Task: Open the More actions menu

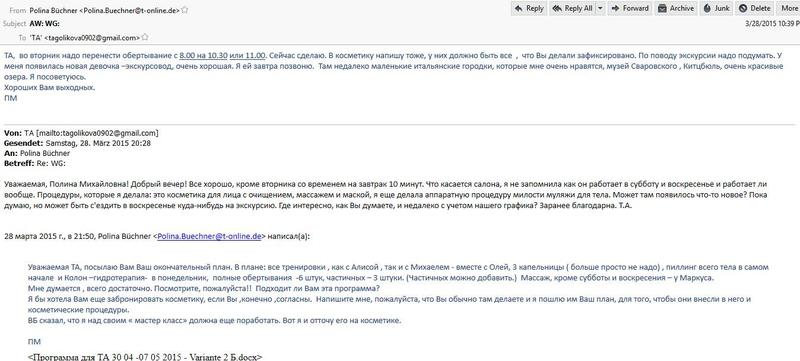Action: (x=788, y=8)
